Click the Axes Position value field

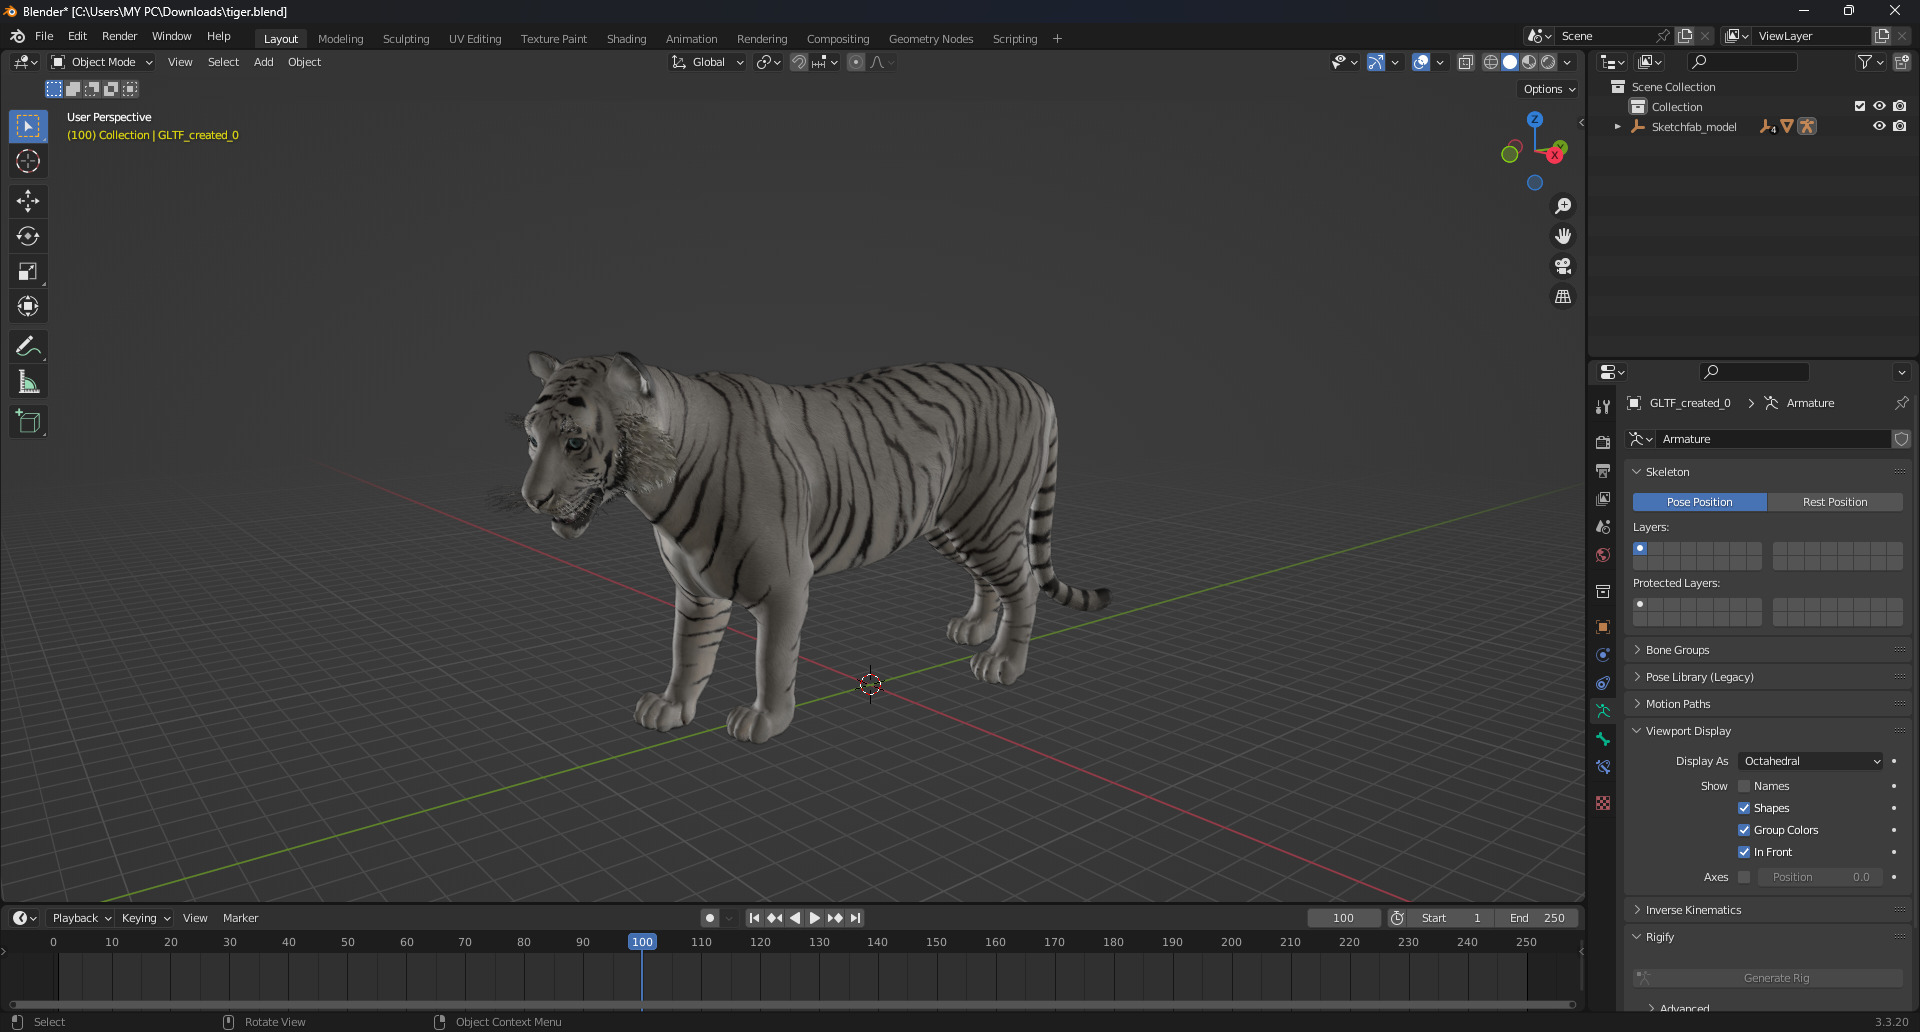(x=1820, y=877)
